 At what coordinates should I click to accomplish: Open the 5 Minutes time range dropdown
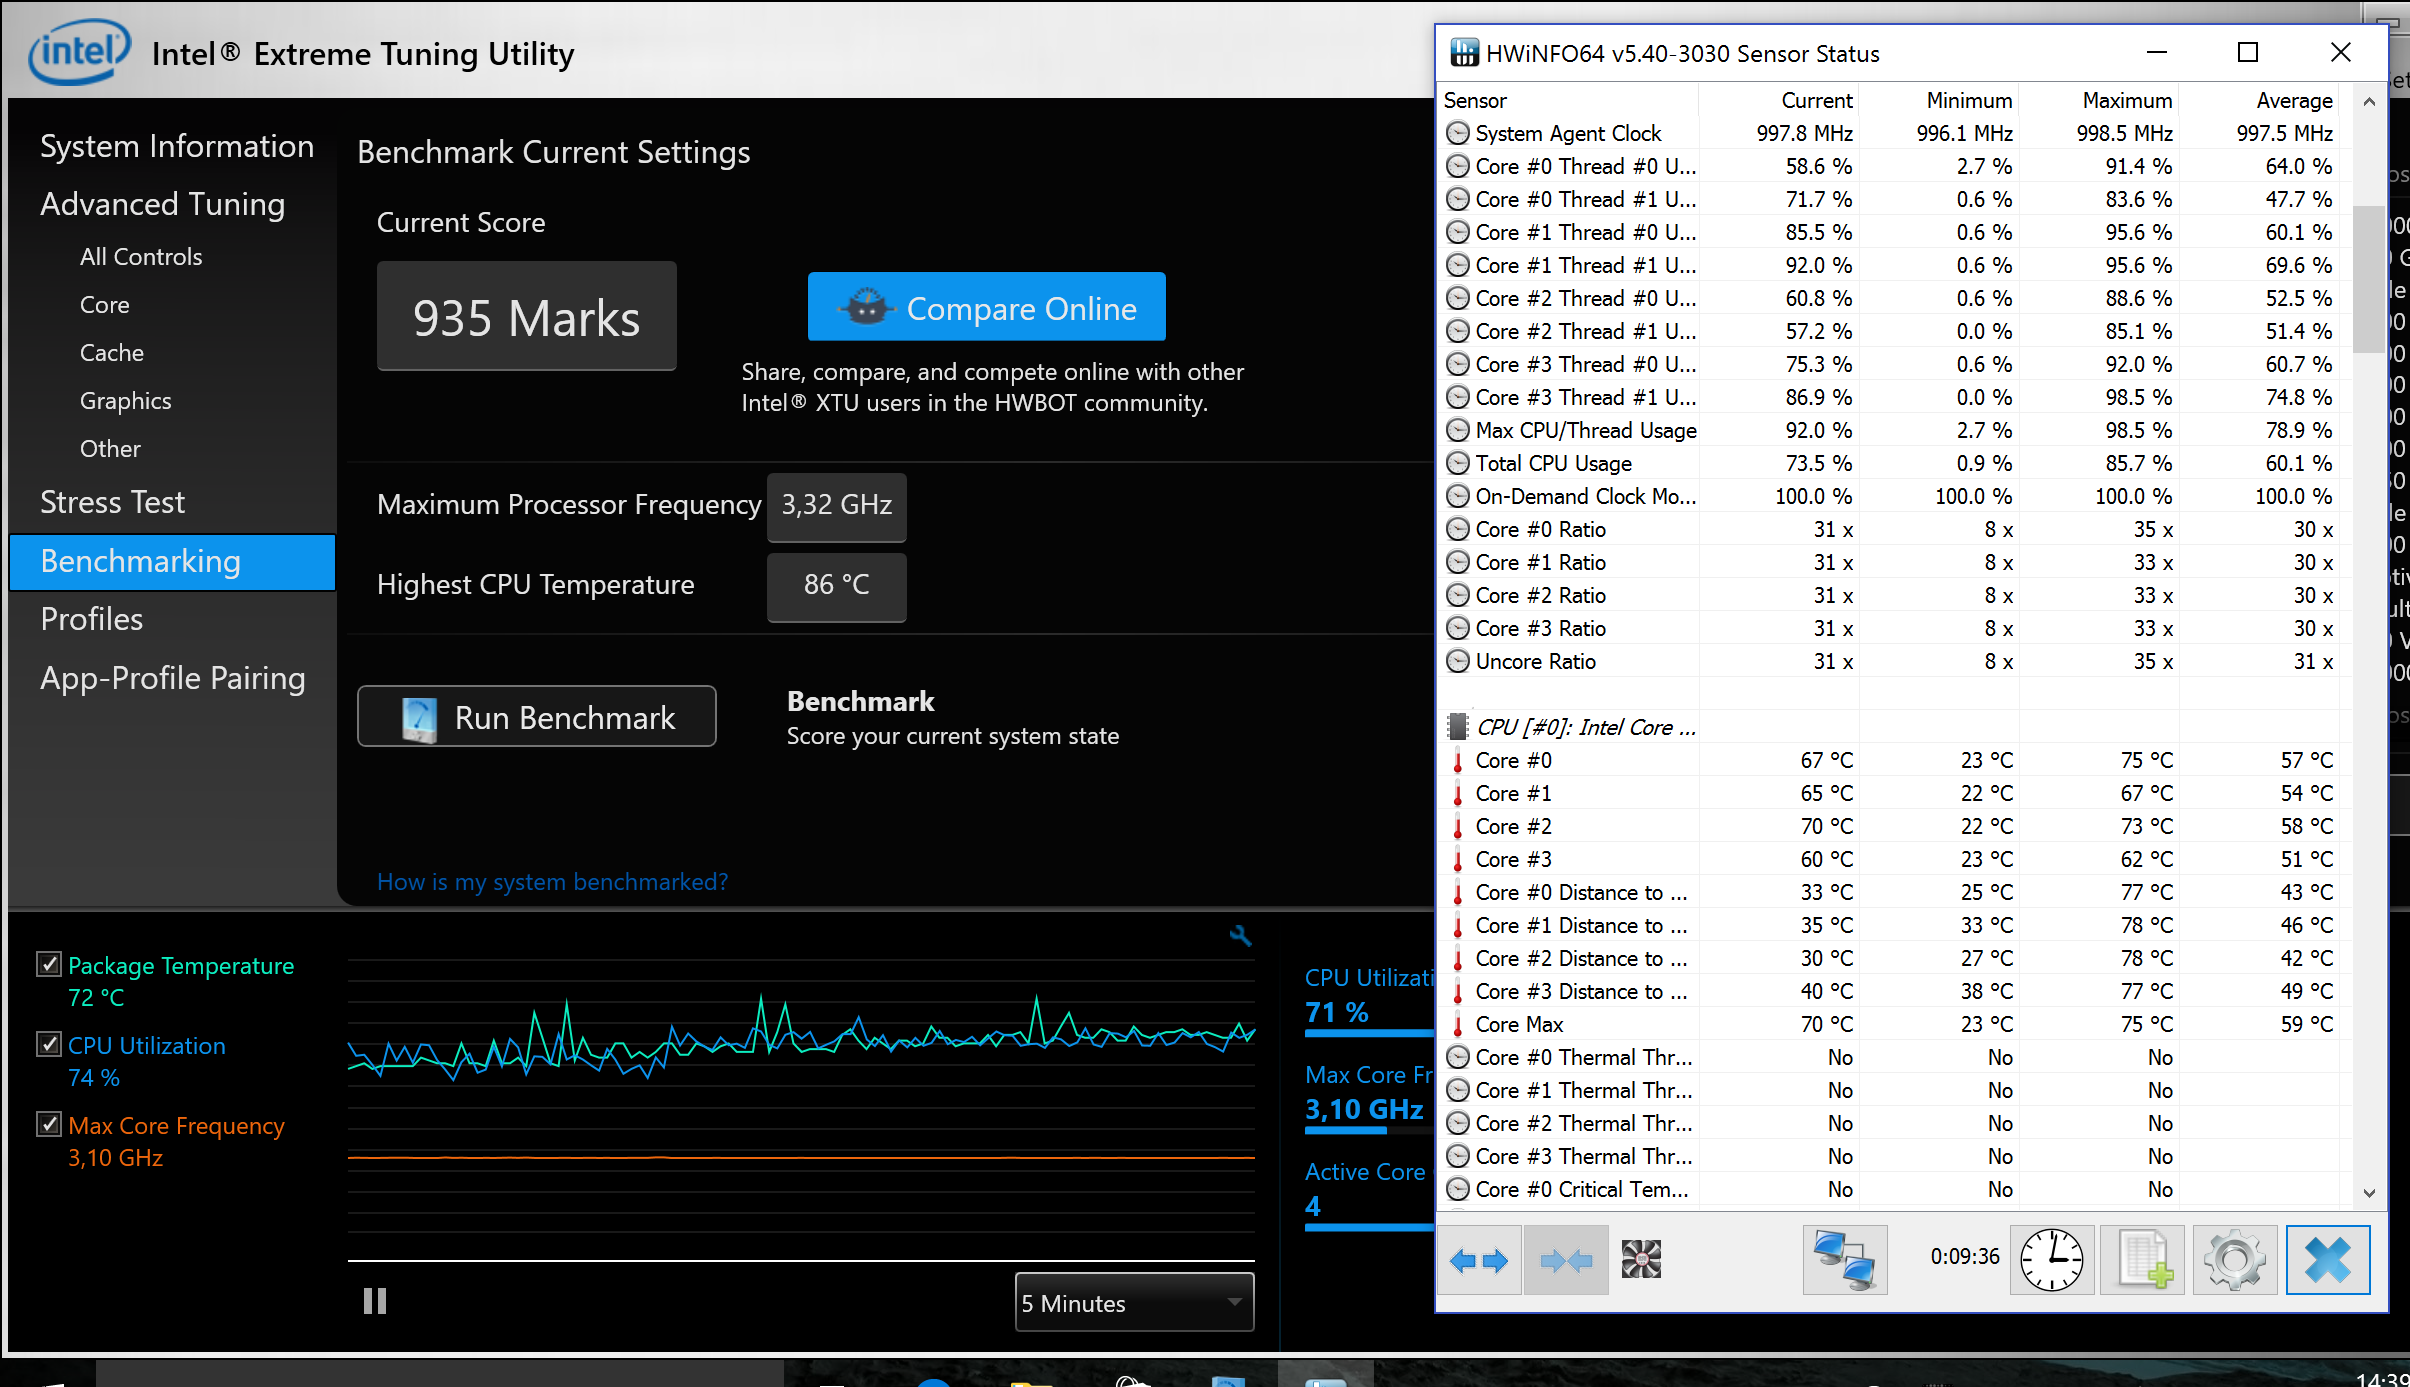tap(1133, 1302)
